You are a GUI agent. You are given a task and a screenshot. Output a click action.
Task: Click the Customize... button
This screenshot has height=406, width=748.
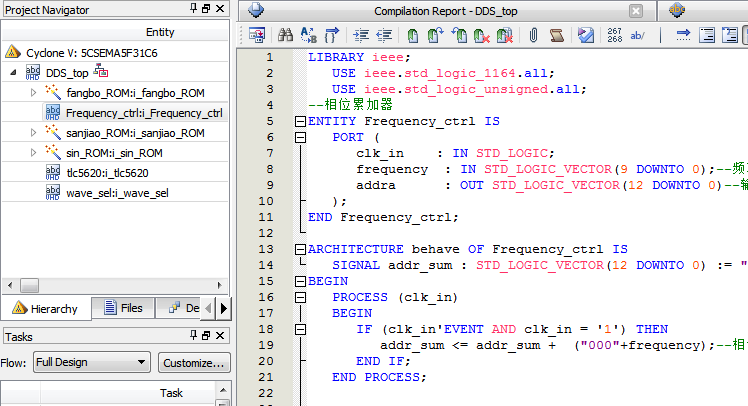point(193,362)
